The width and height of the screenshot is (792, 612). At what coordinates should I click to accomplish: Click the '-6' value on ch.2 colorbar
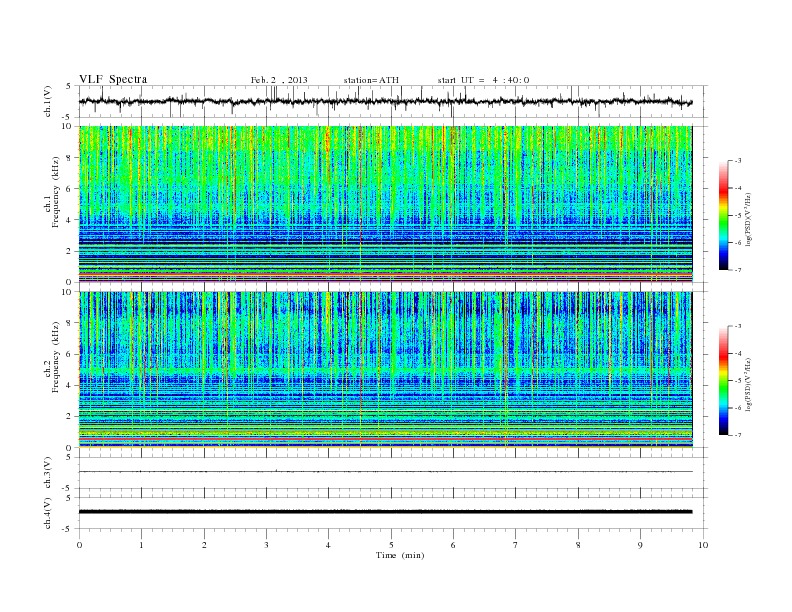[737, 408]
